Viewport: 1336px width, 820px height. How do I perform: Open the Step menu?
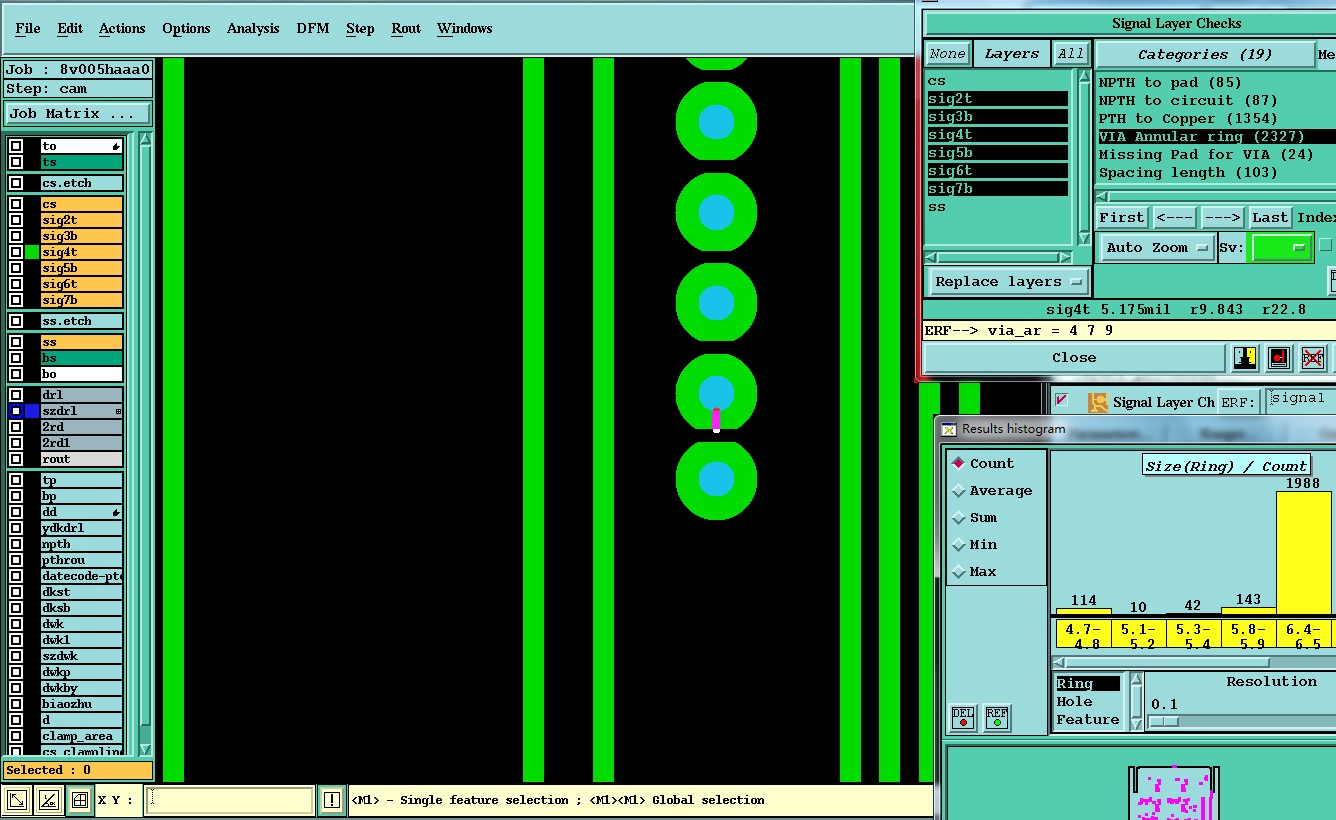coord(360,28)
